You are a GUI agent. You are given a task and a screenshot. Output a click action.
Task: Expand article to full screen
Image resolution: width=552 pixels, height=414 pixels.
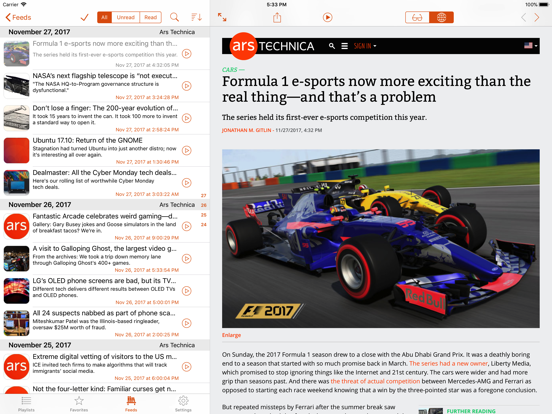(222, 17)
